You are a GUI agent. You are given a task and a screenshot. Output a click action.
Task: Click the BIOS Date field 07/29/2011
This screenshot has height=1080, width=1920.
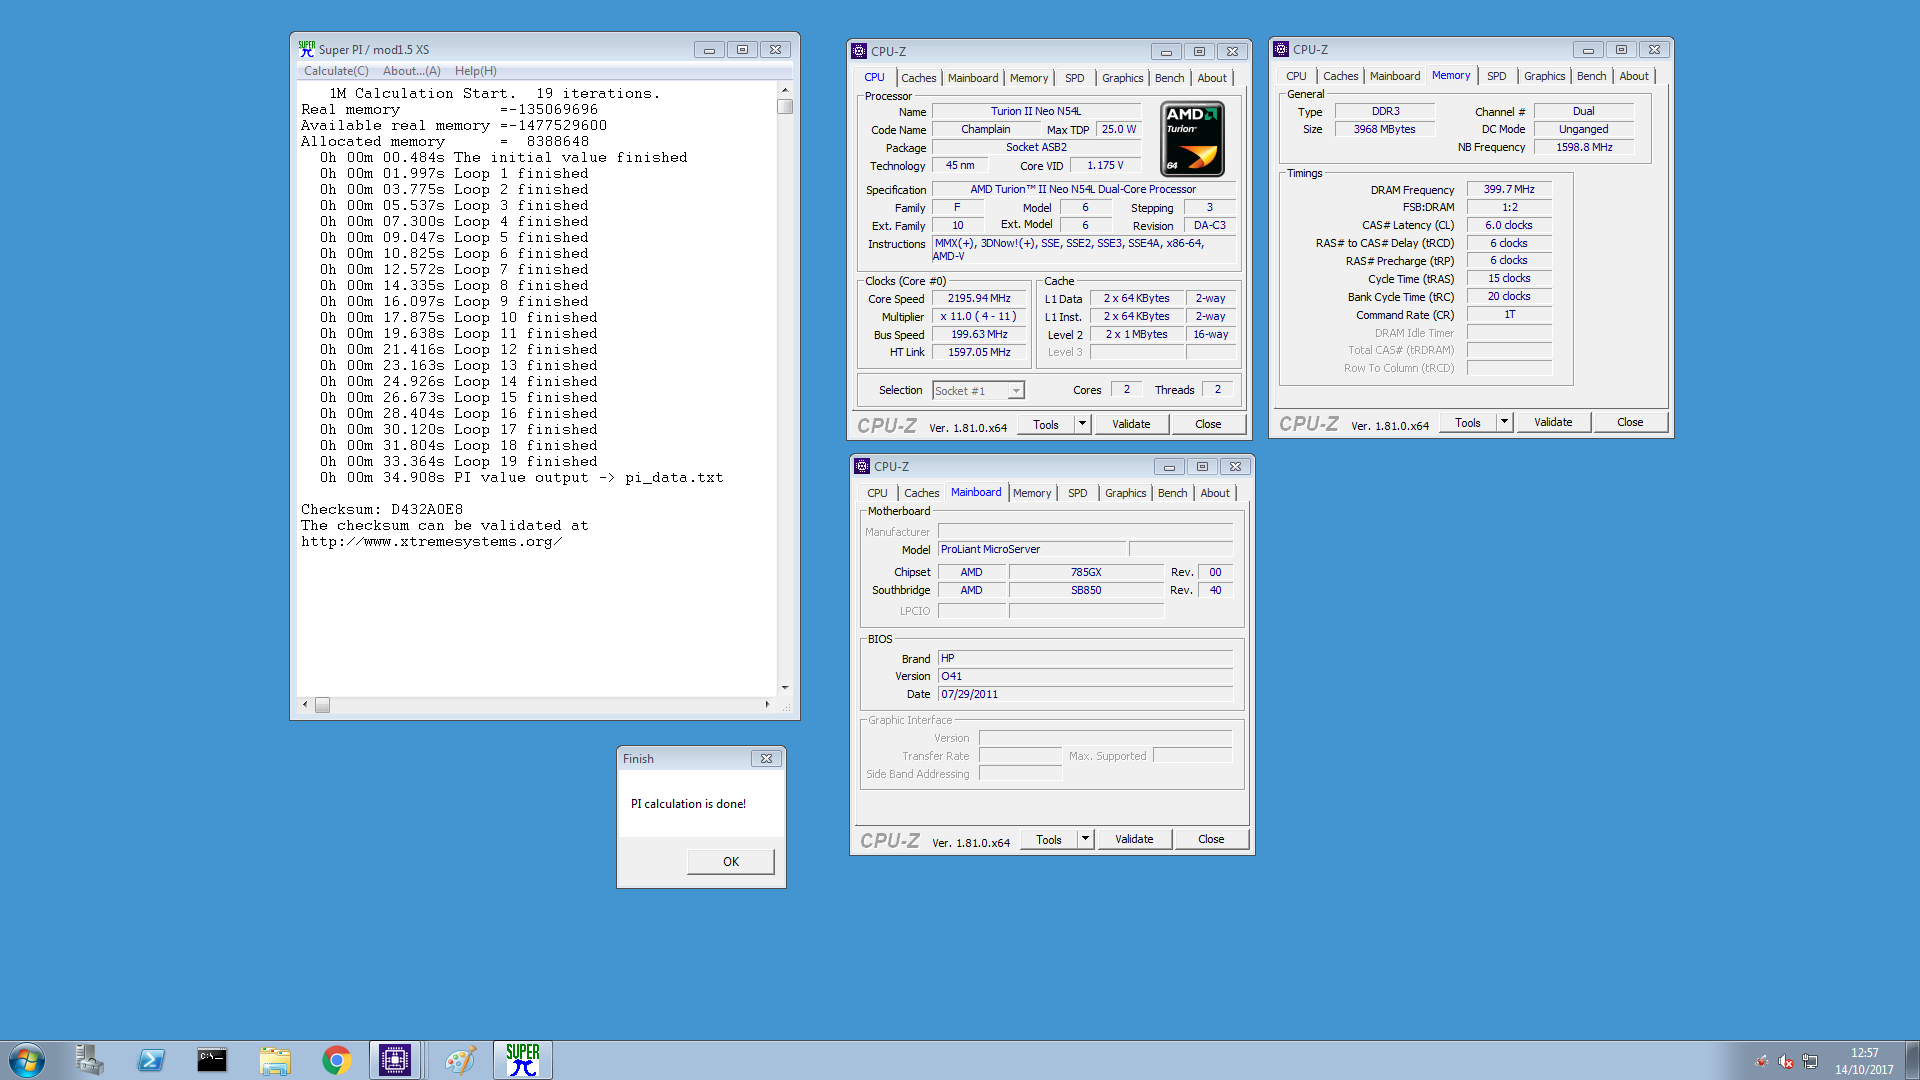(x=1085, y=695)
